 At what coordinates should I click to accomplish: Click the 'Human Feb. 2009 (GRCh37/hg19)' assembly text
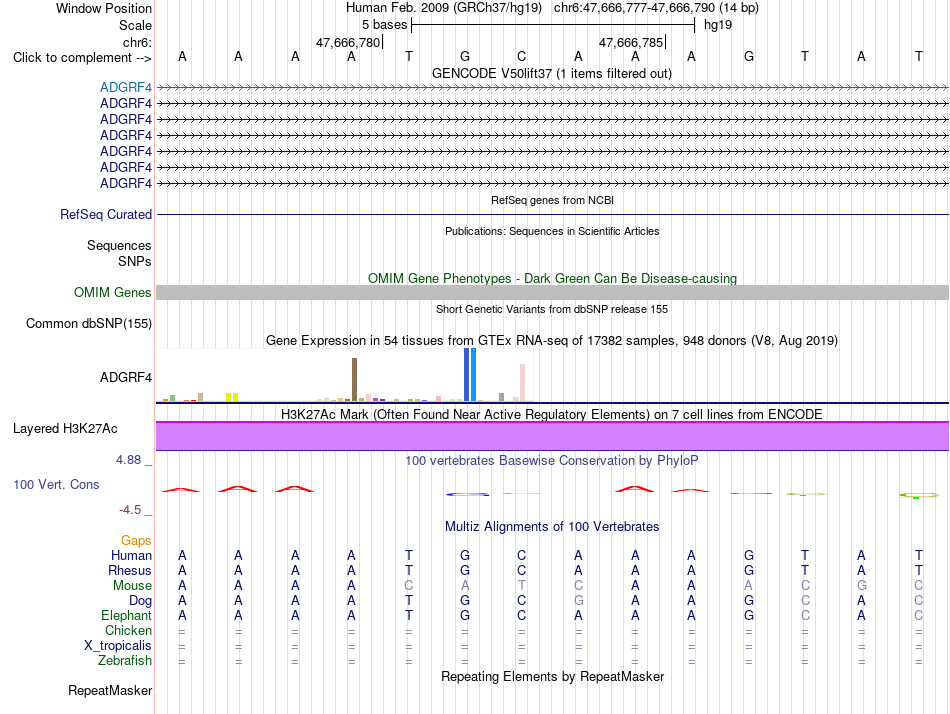[x=443, y=8]
